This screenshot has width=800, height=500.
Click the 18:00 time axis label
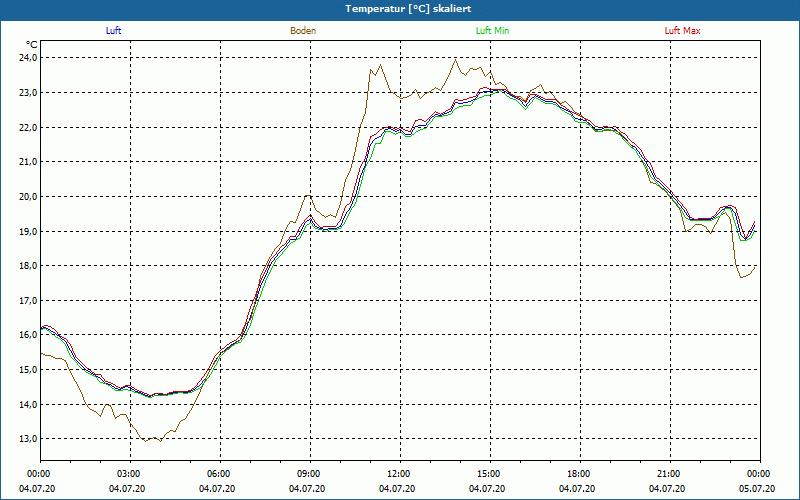[x=581, y=474]
